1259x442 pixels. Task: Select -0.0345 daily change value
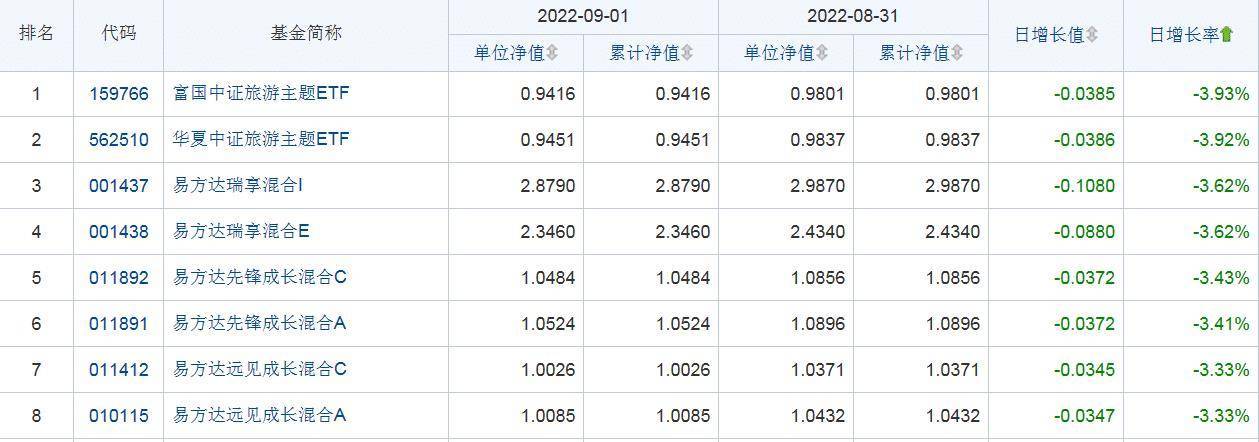[1084, 370]
